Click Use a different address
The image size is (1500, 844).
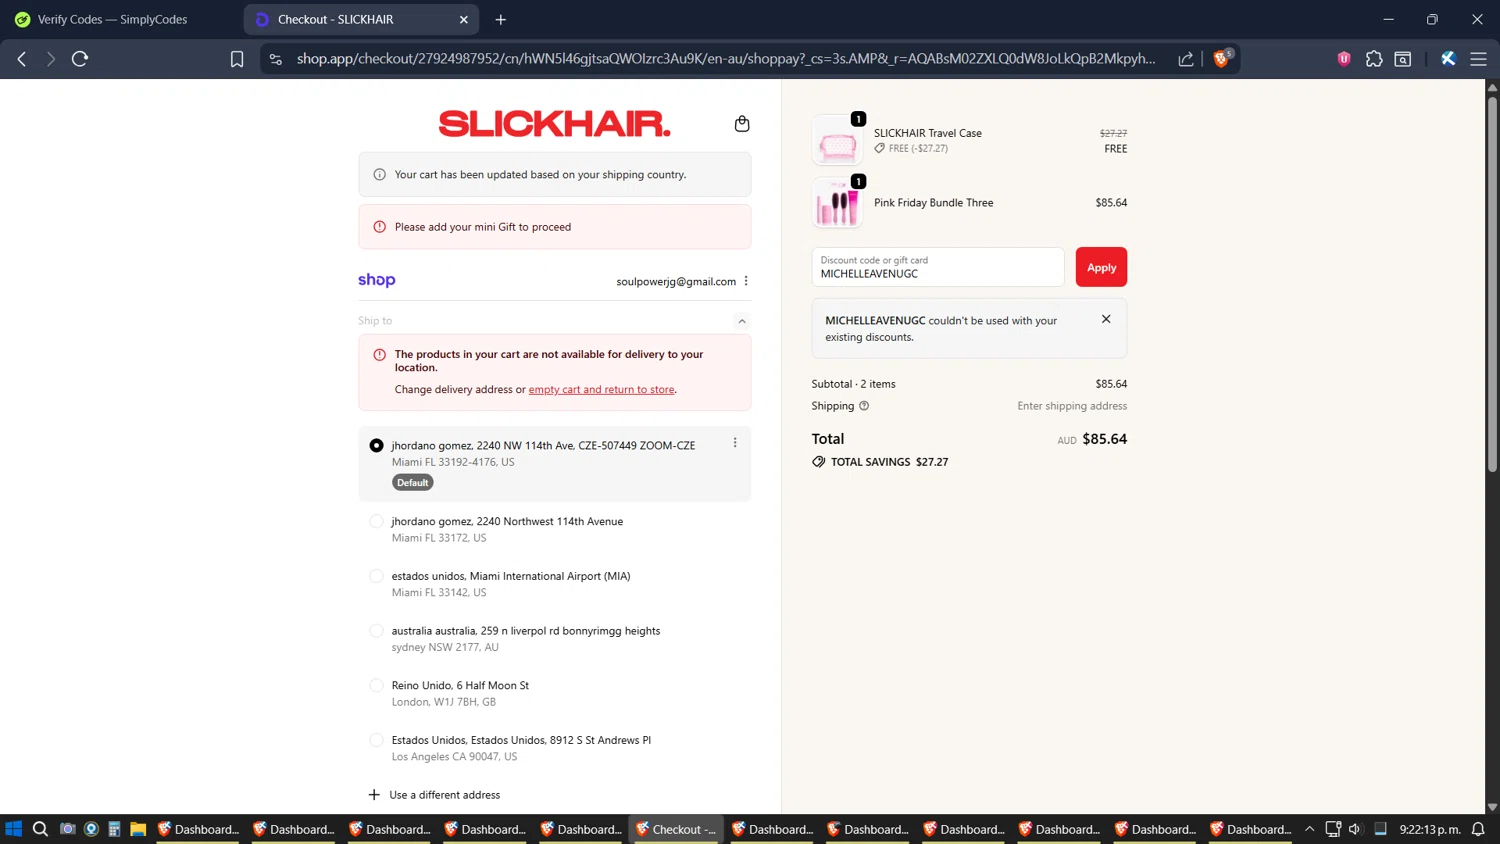(x=434, y=795)
